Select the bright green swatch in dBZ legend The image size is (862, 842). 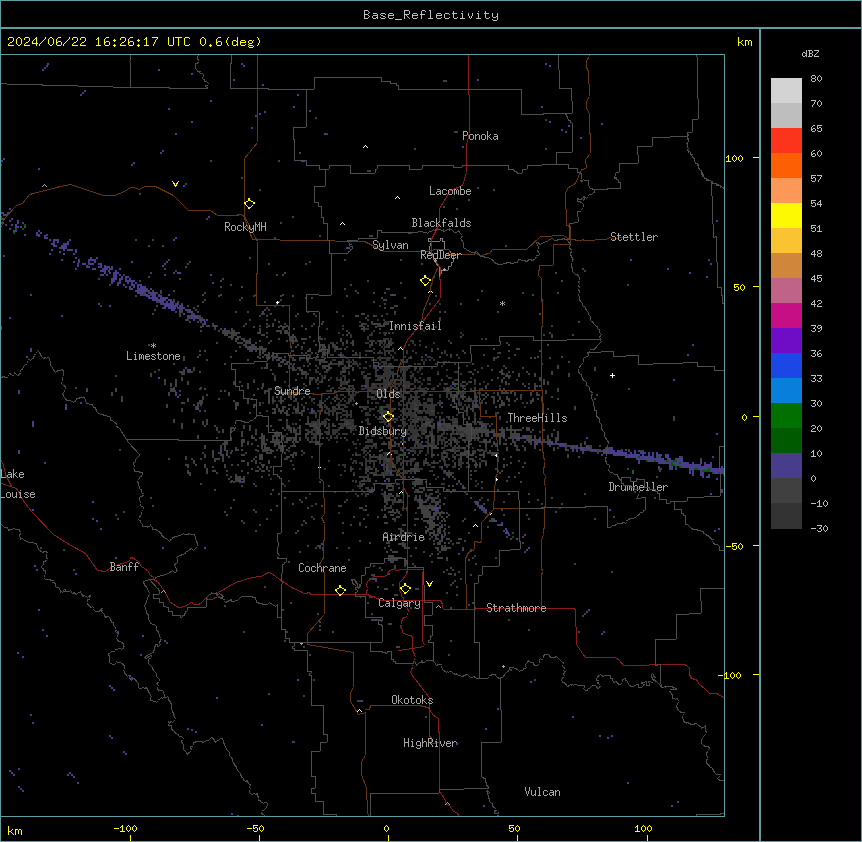786,416
